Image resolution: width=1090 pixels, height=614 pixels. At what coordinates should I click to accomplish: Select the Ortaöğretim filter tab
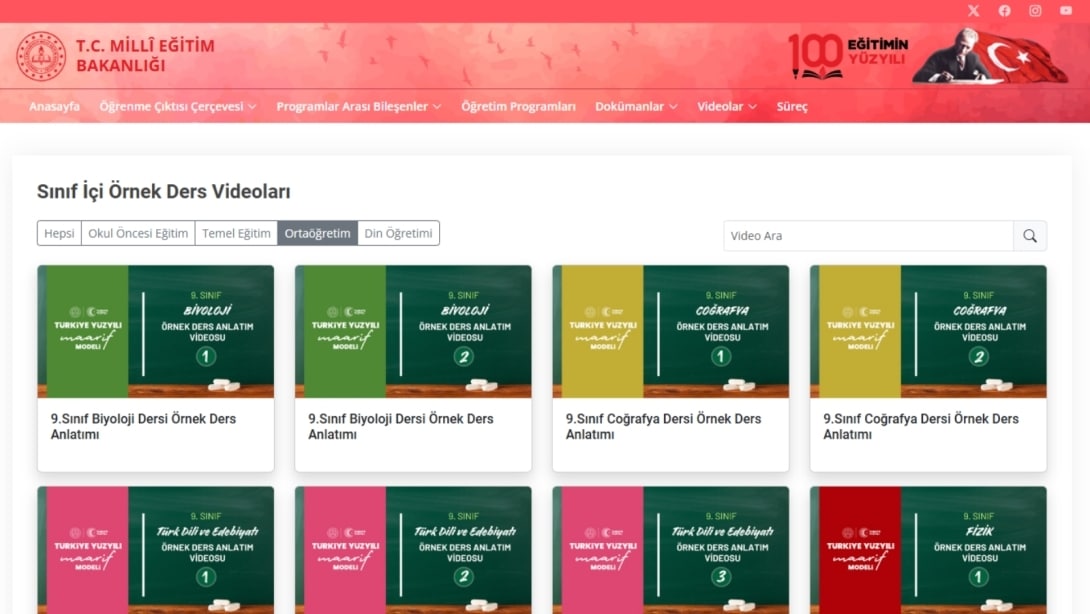318,233
